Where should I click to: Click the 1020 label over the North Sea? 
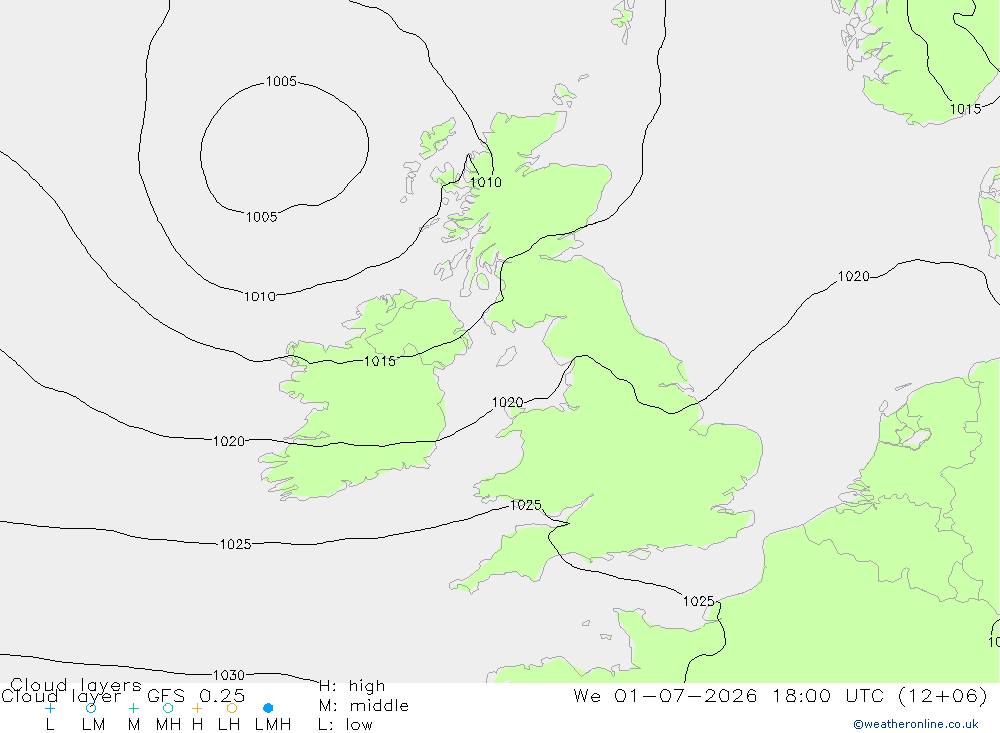(x=853, y=276)
